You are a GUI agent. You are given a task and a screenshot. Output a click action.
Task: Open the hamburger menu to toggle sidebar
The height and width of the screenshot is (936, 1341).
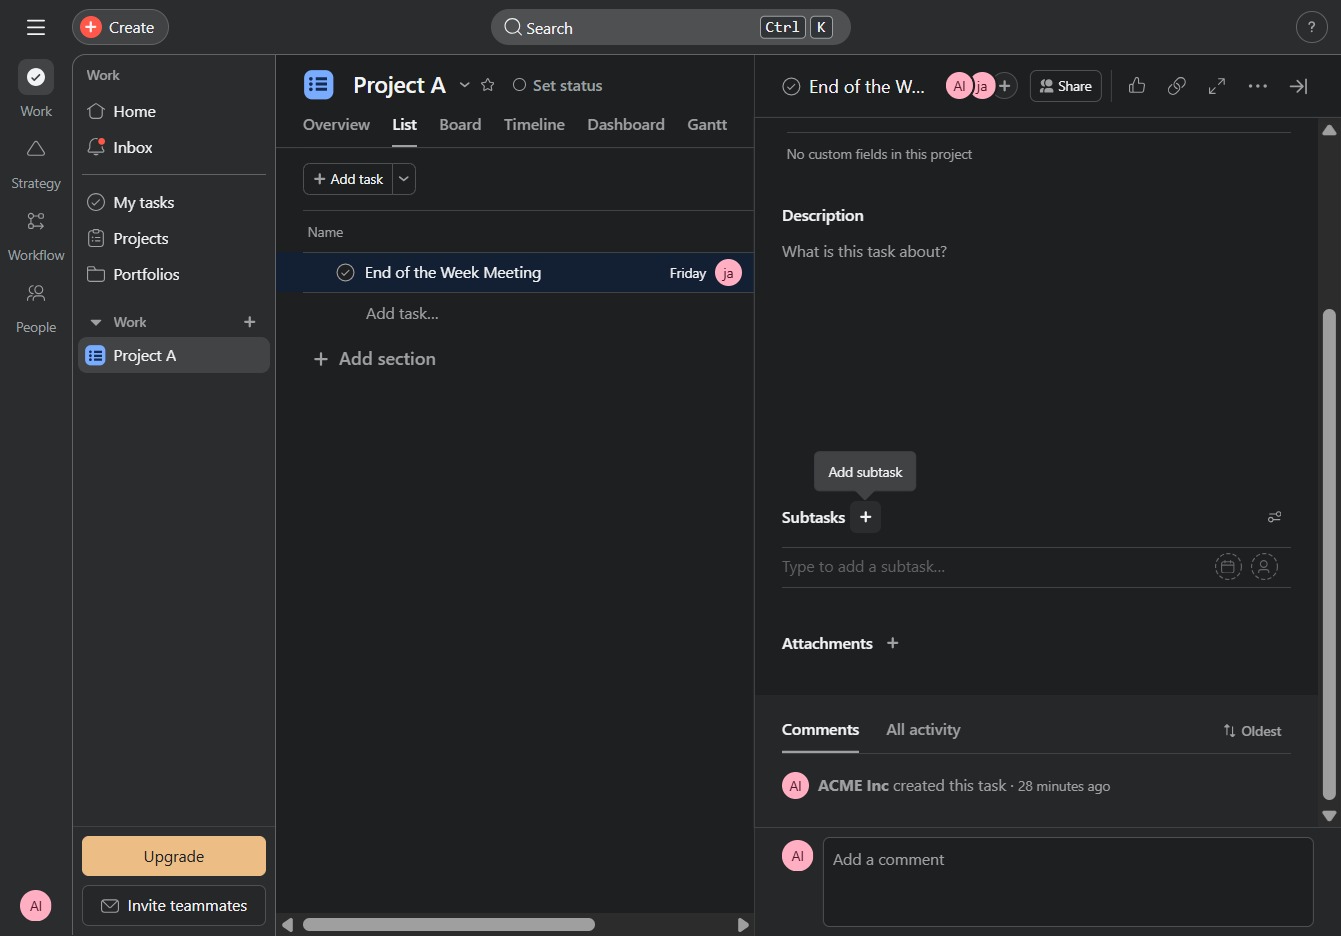coord(36,27)
